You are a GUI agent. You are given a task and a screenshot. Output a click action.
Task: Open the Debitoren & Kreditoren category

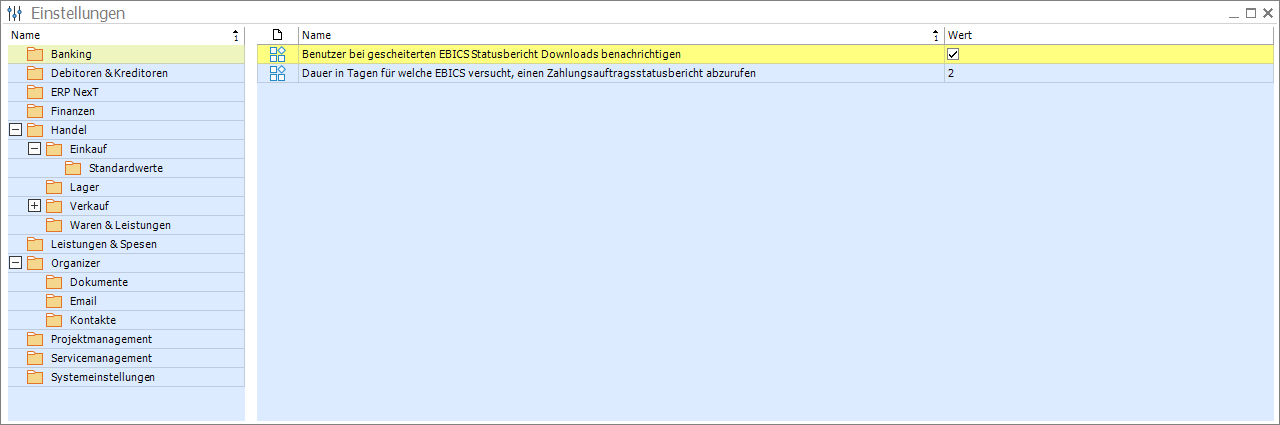tap(109, 73)
